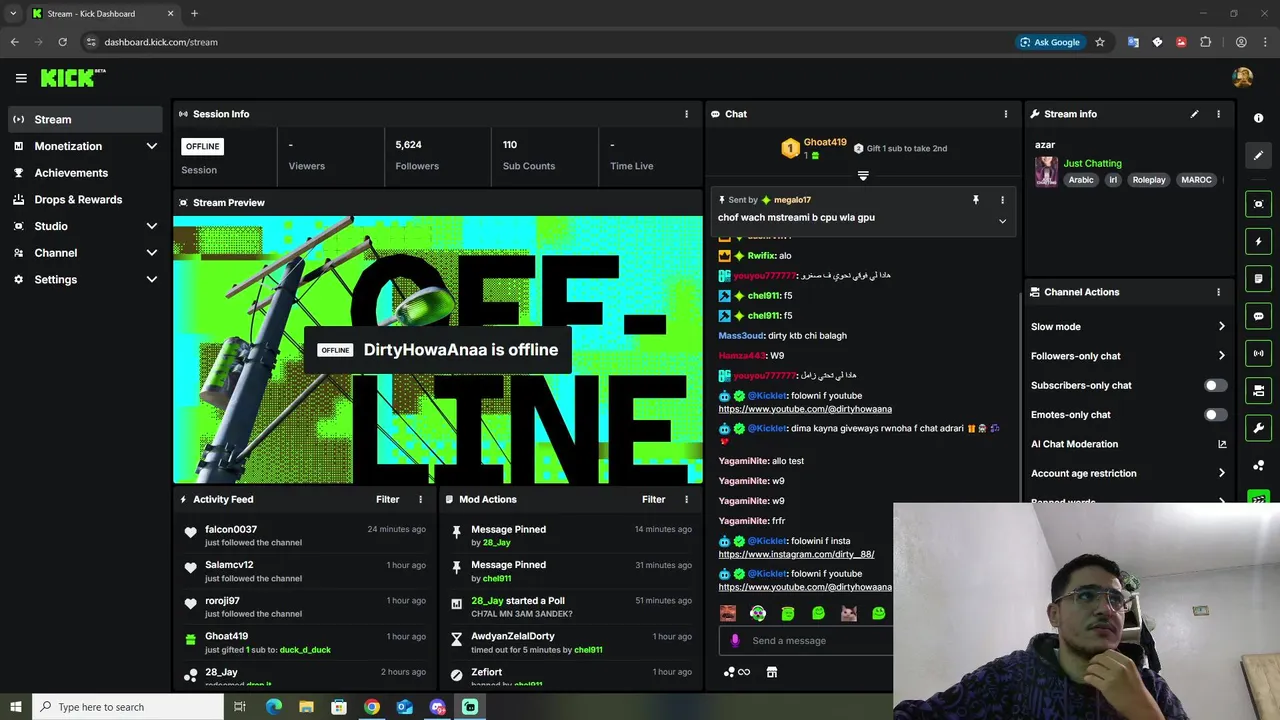
Task: Toggle the document widget in right sidebar
Action: (1258, 279)
